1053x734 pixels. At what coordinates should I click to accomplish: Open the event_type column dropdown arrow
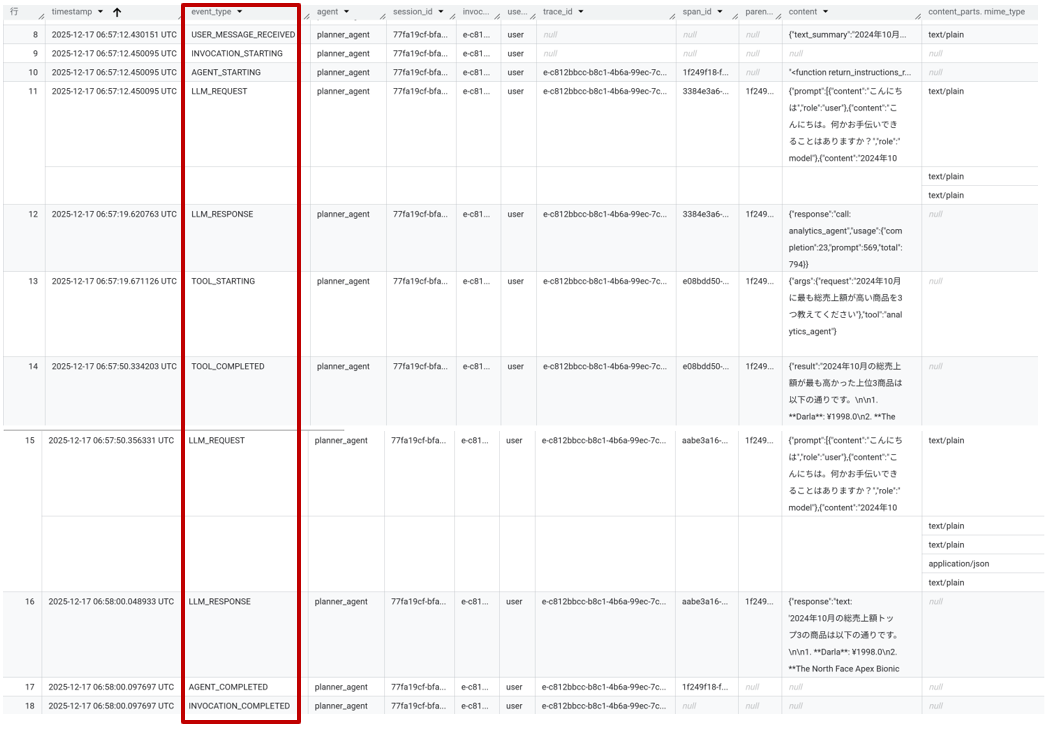239,12
